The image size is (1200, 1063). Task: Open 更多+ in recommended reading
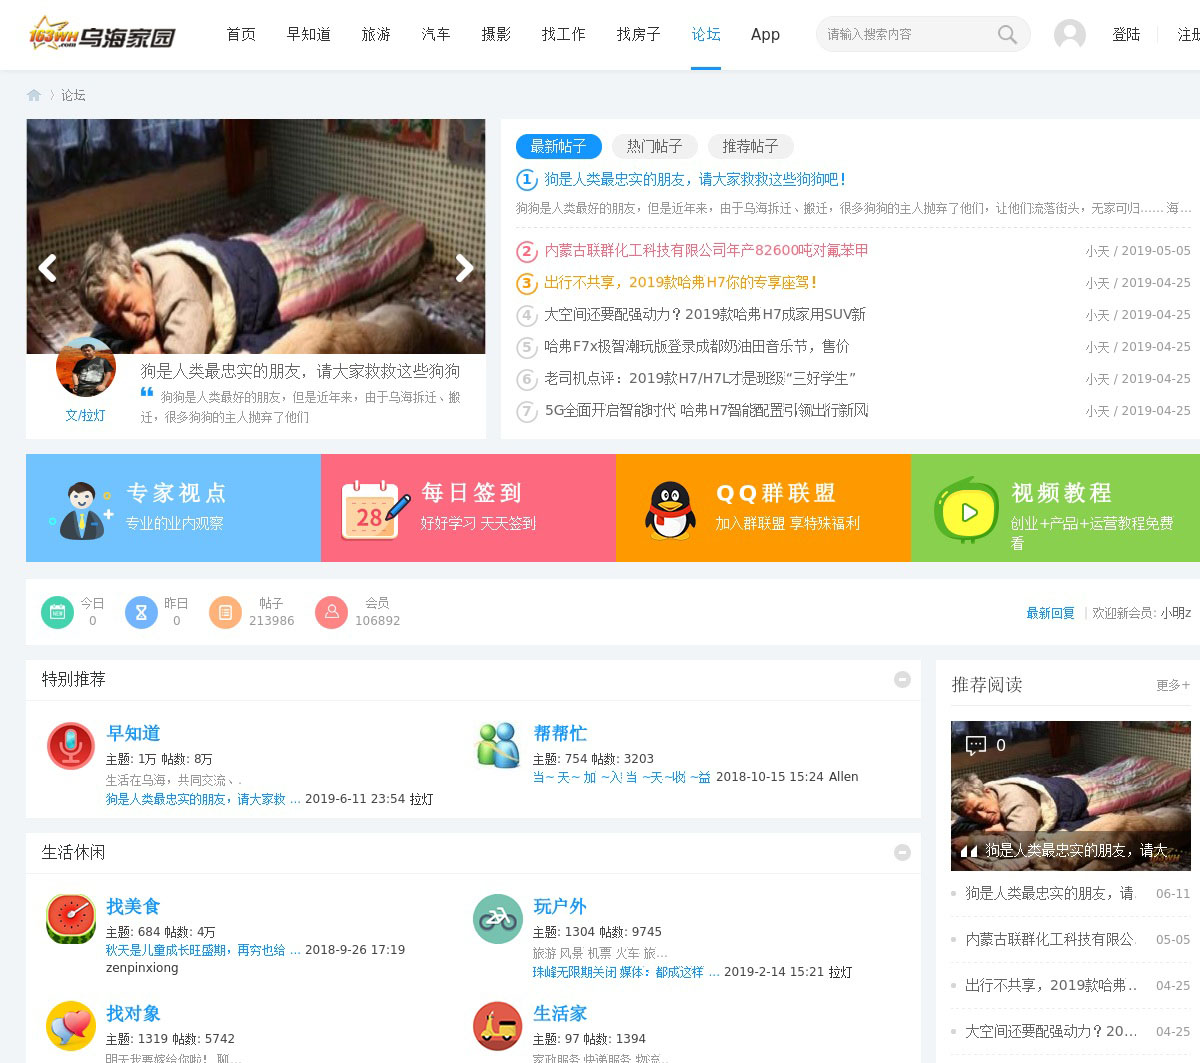pyautogui.click(x=1172, y=685)
